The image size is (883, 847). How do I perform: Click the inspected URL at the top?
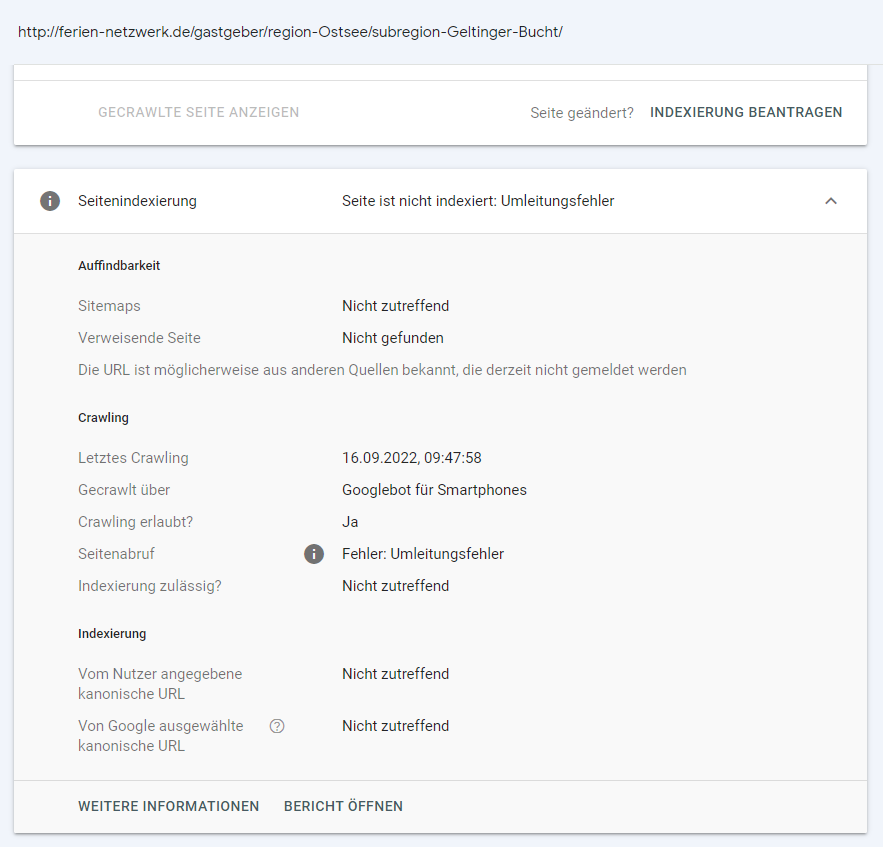290,32
